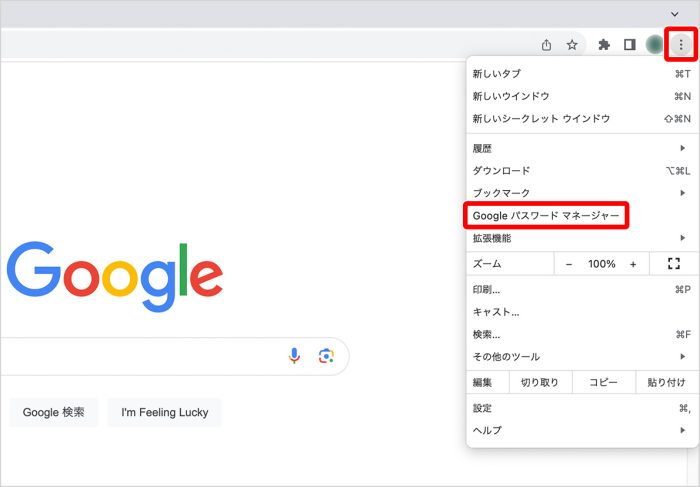This screenshot has width=700, height=487.
Task: Start voice search with microphone icon
Action: pos(294,356)
